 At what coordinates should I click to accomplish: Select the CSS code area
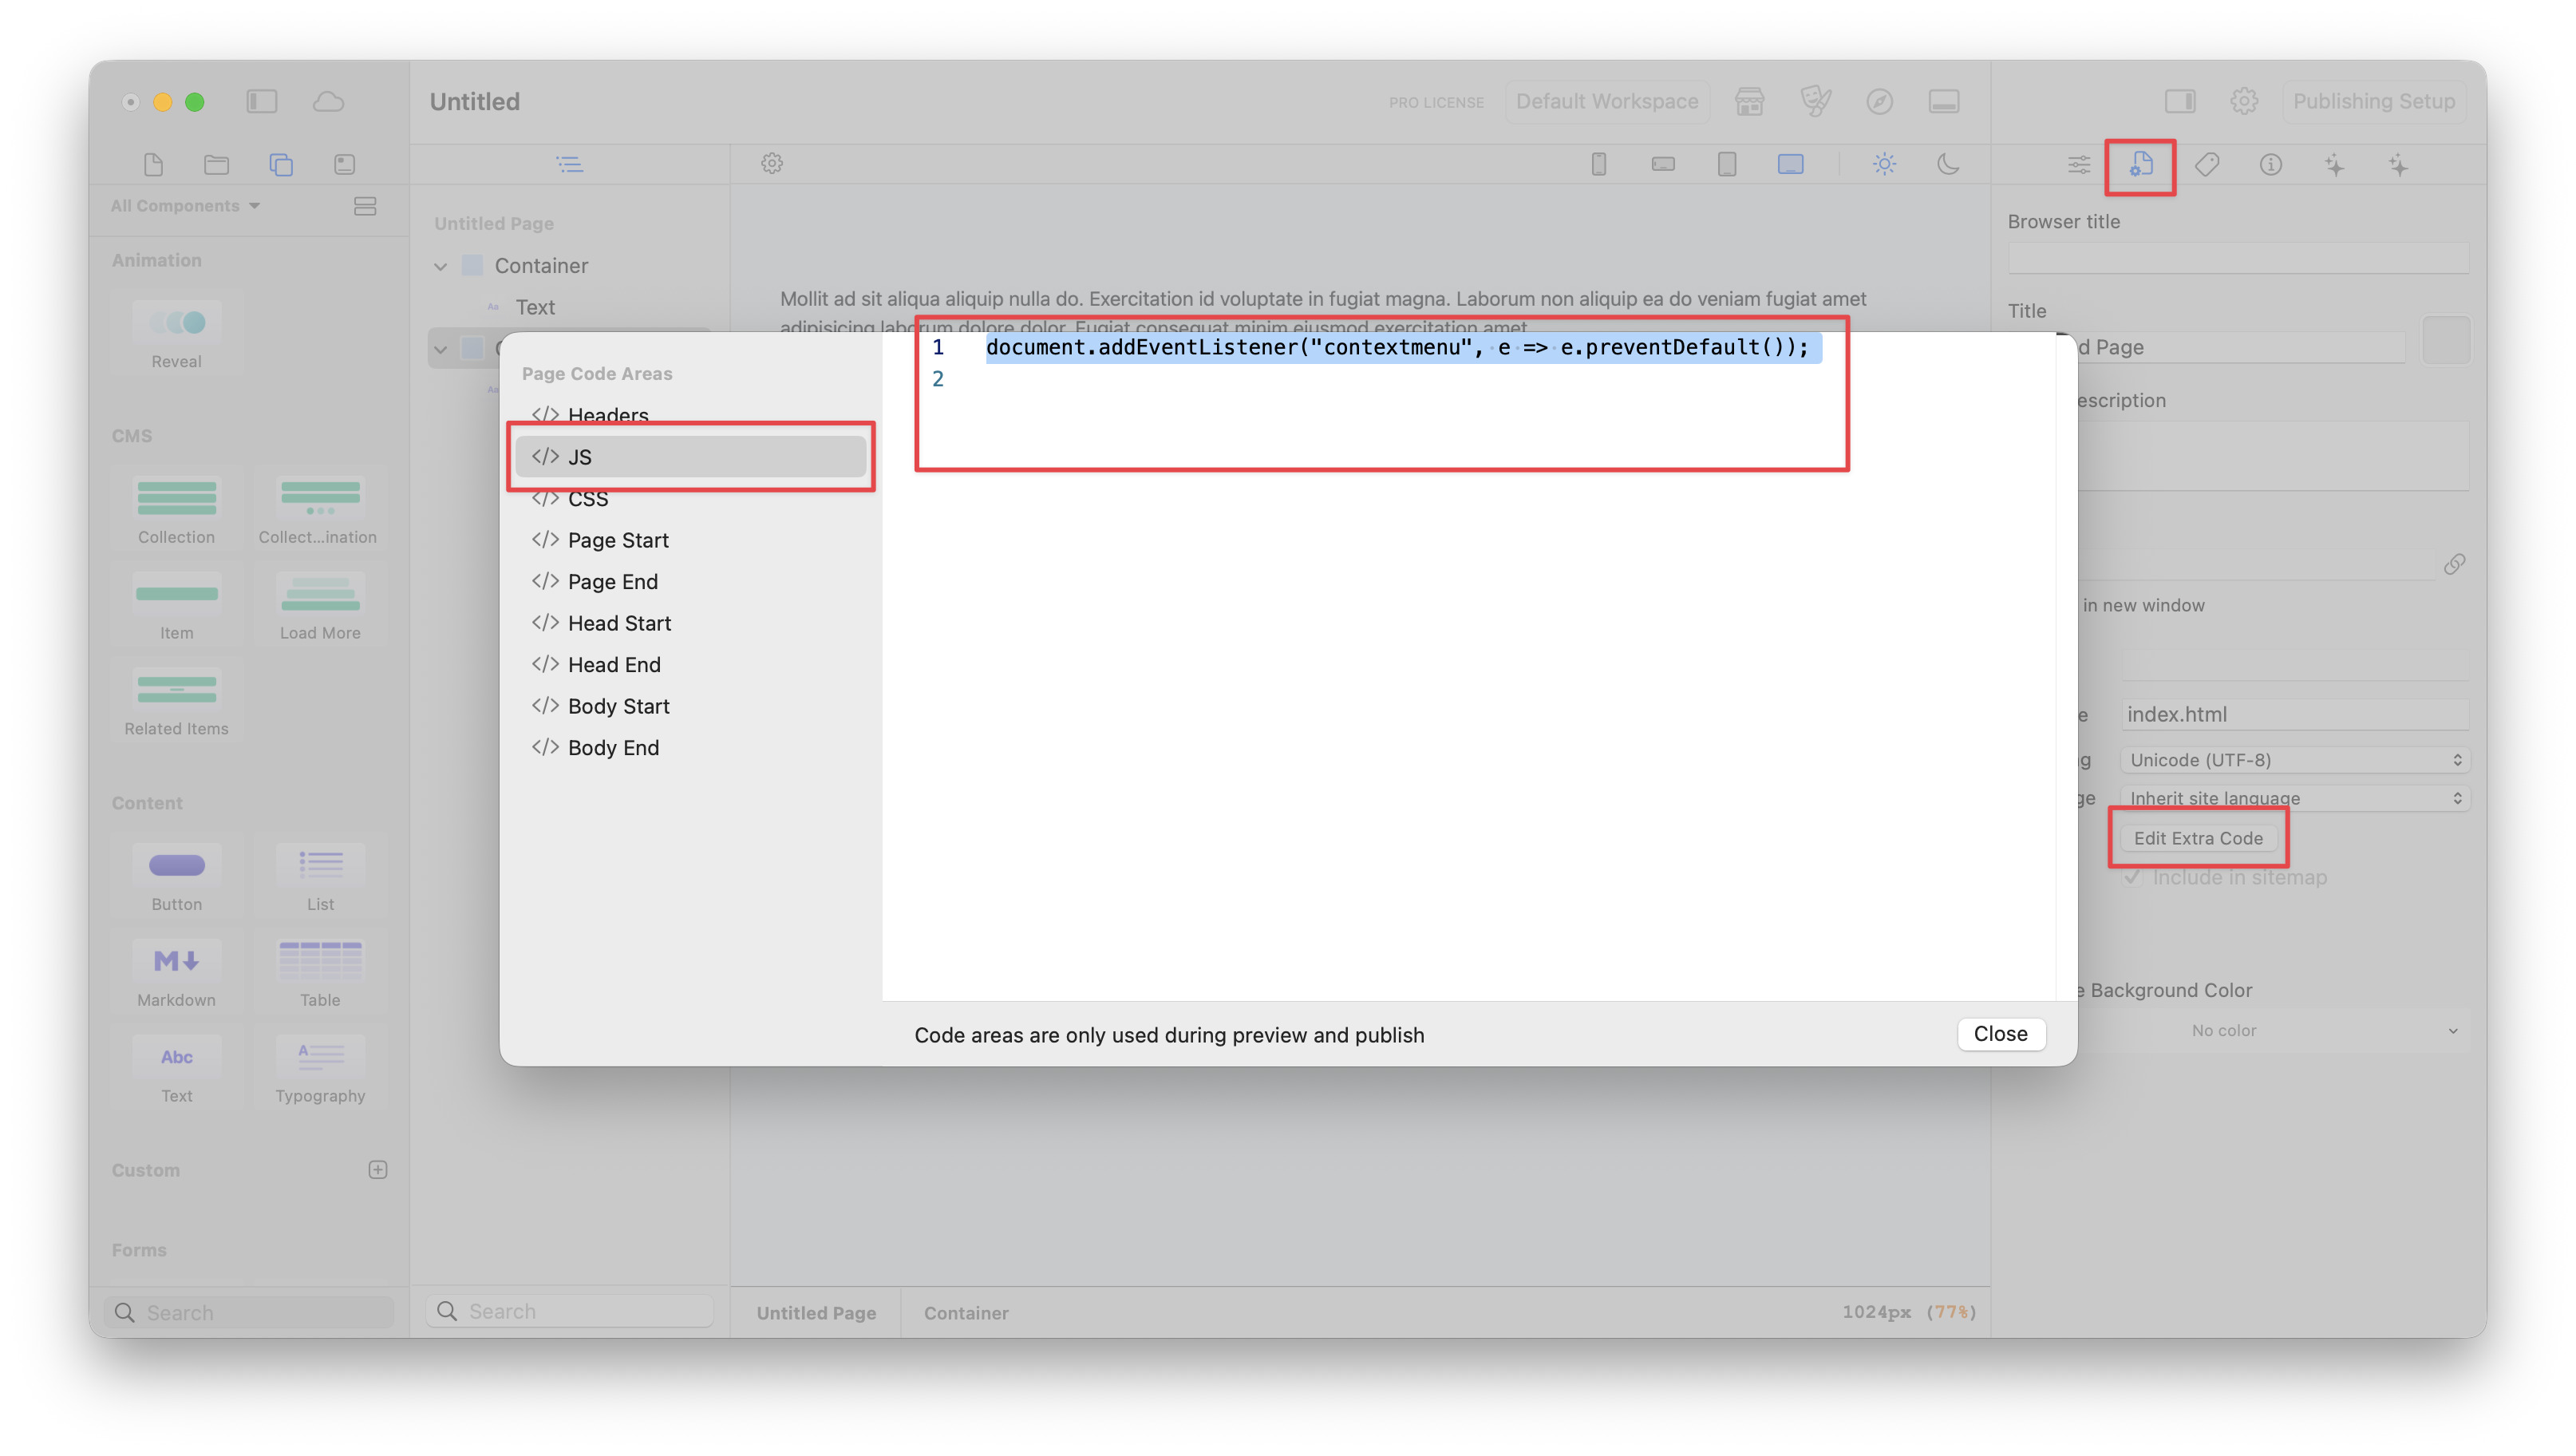[691, 498]
